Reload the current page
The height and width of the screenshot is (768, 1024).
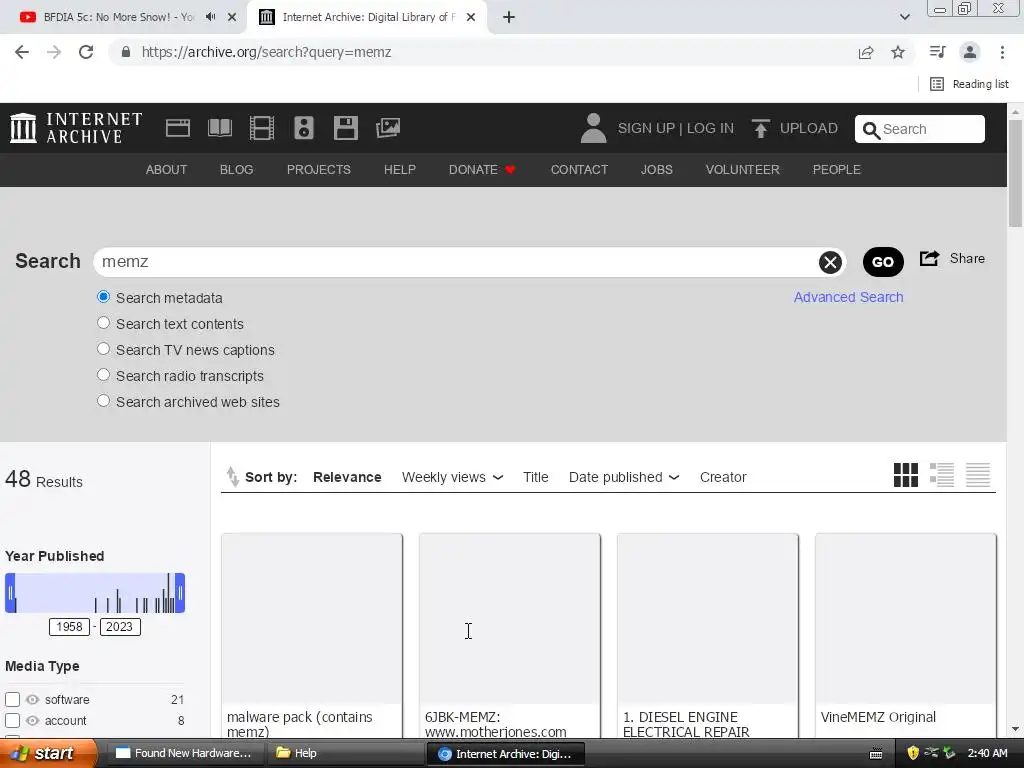point(86,52)
